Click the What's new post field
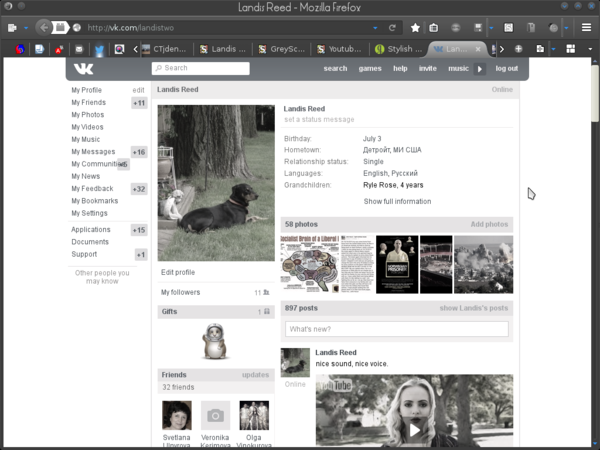This screenshot has height=450, width=600. [397, 329]
